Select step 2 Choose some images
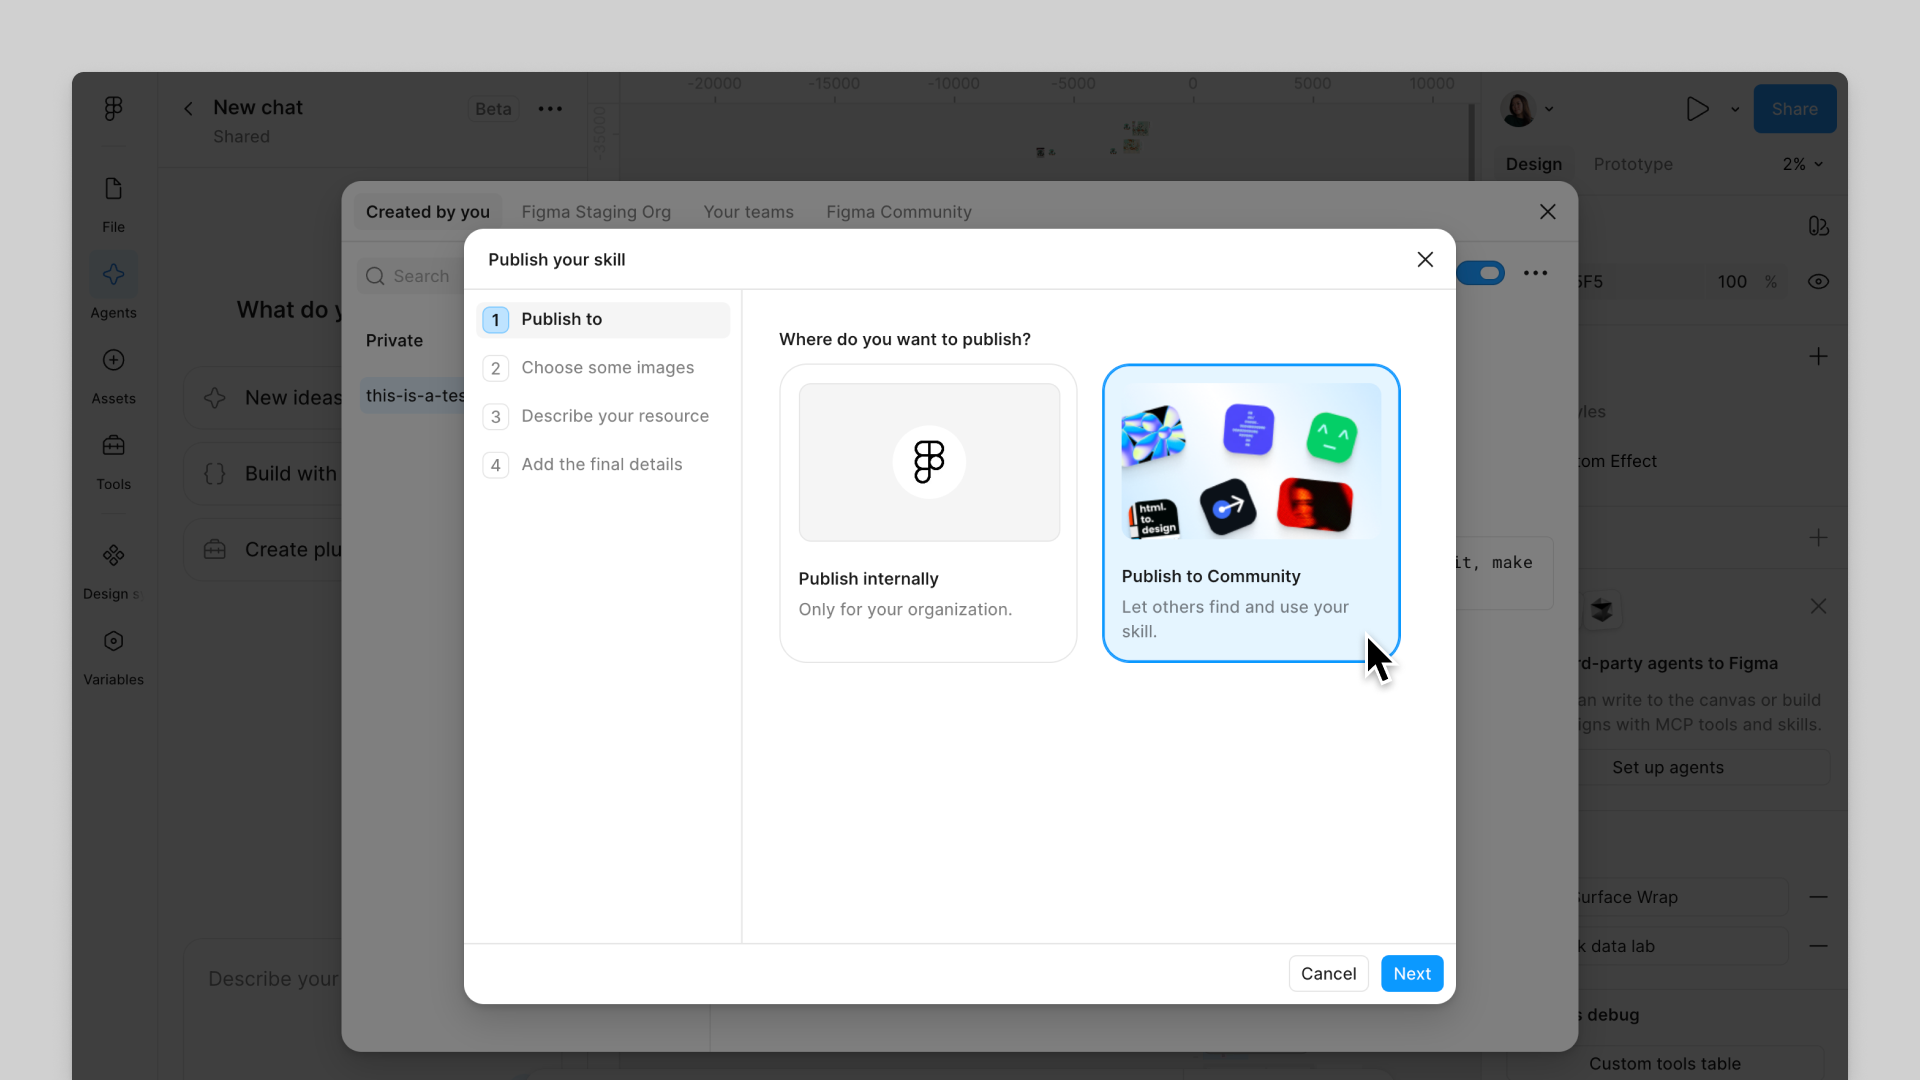The width and height of the screenshot is (1920, 1080). 603,368
